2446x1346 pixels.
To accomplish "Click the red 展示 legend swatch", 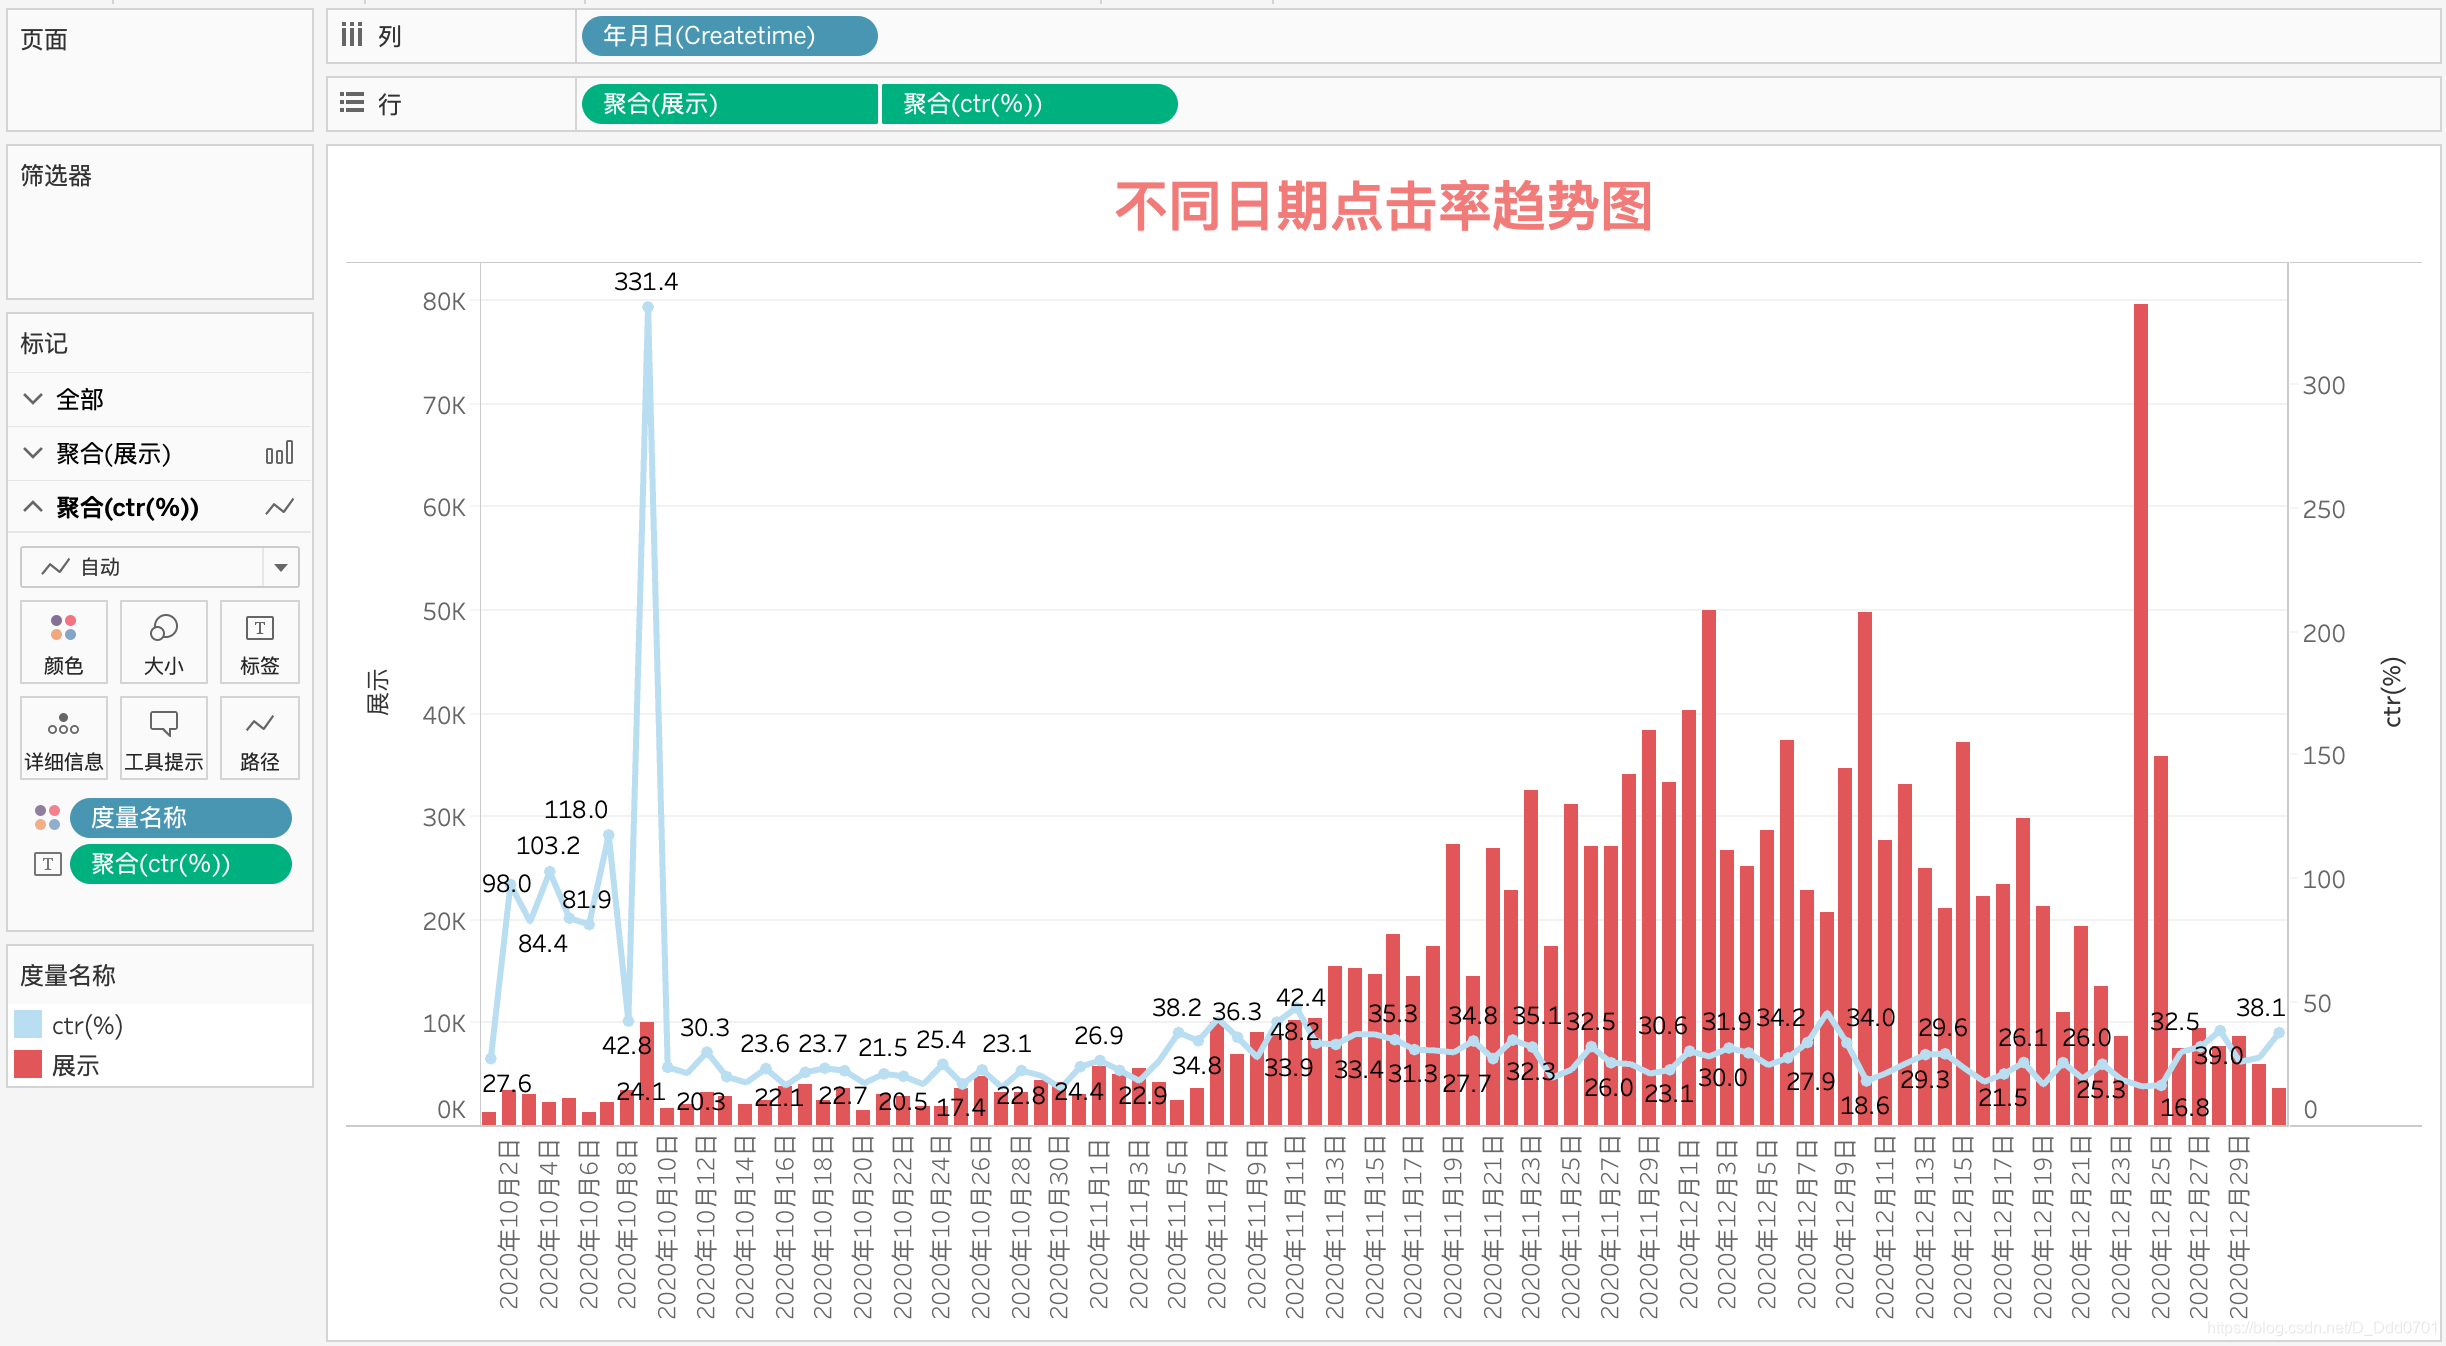I will point(28,1065).
